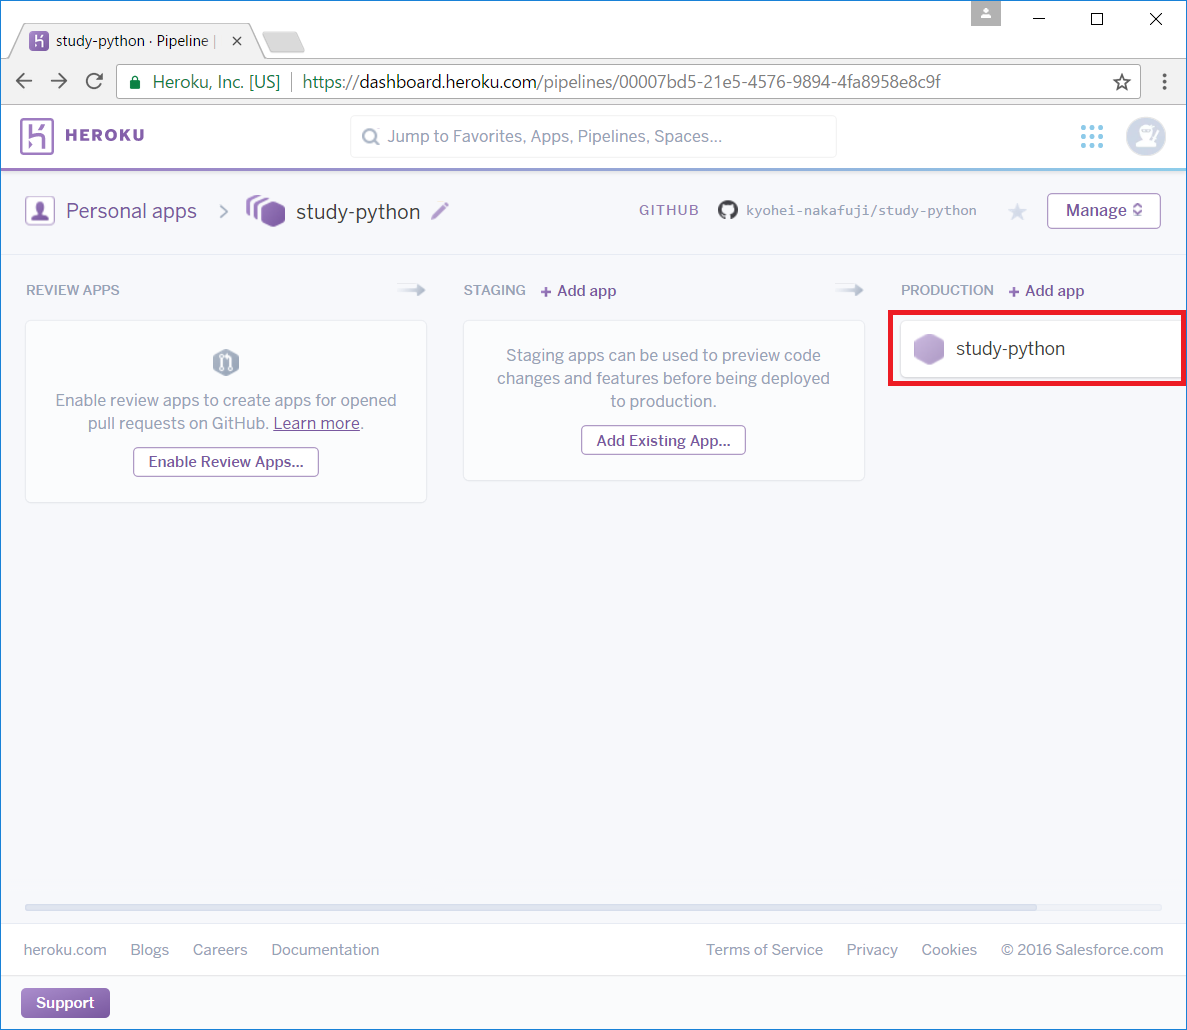Click the pencil icon to rename pipeline
This screenshot has width=1187, height=1030.
pyautogui.click(x=440, y=211)
